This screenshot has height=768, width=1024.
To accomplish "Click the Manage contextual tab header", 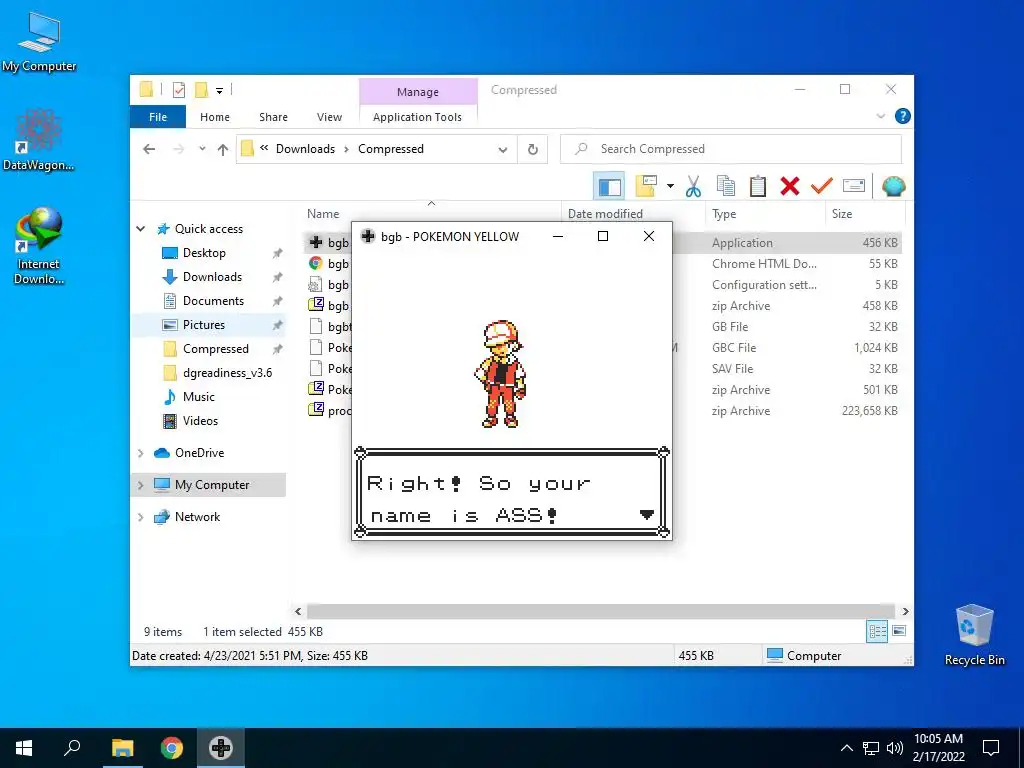I will pyautogui.click(x=418, y=92).
